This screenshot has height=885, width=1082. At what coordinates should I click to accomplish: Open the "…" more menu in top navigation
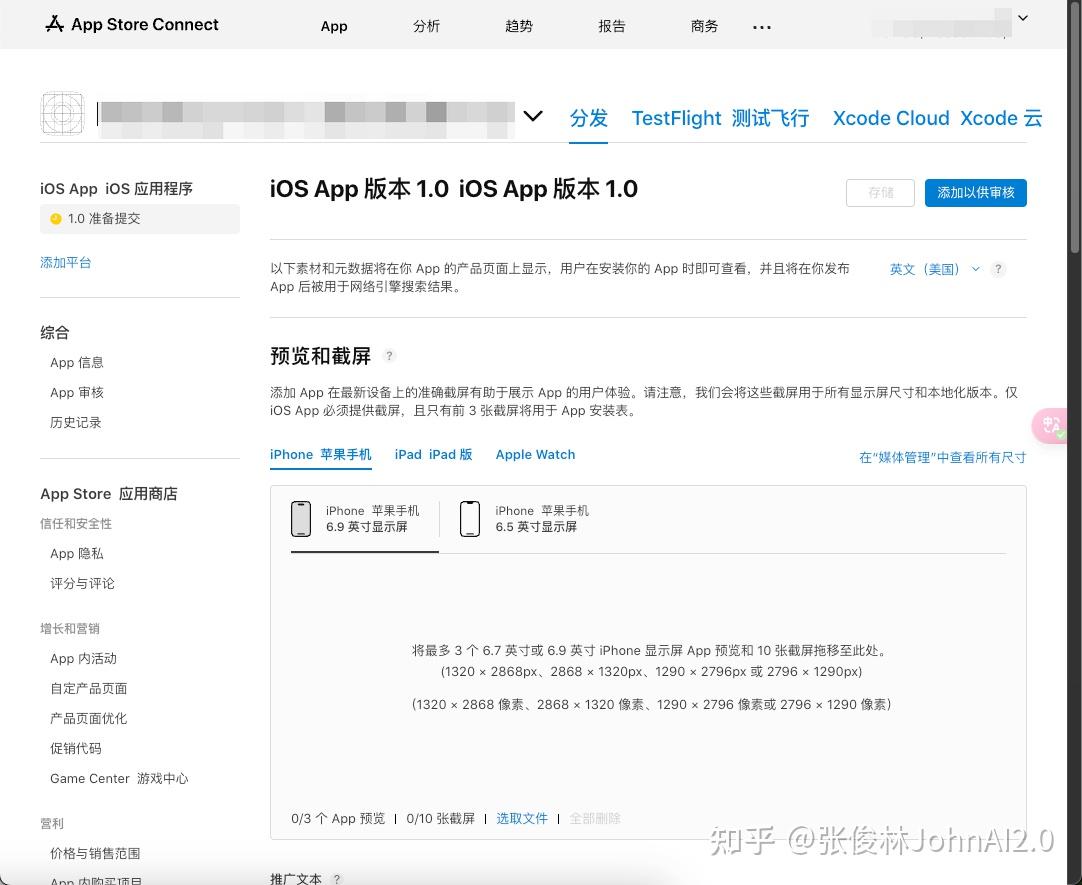click(x=761, y=26)
